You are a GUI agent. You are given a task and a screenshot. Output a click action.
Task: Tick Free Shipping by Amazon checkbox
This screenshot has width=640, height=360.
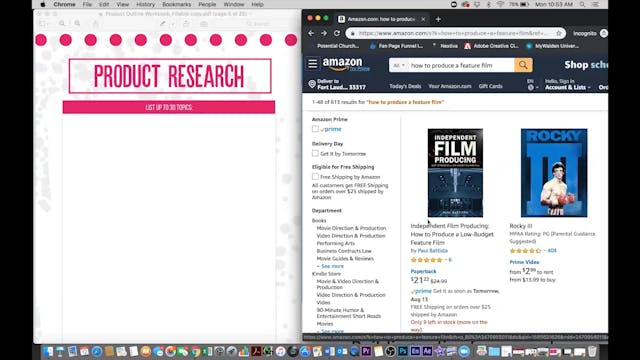pos(315,177)
